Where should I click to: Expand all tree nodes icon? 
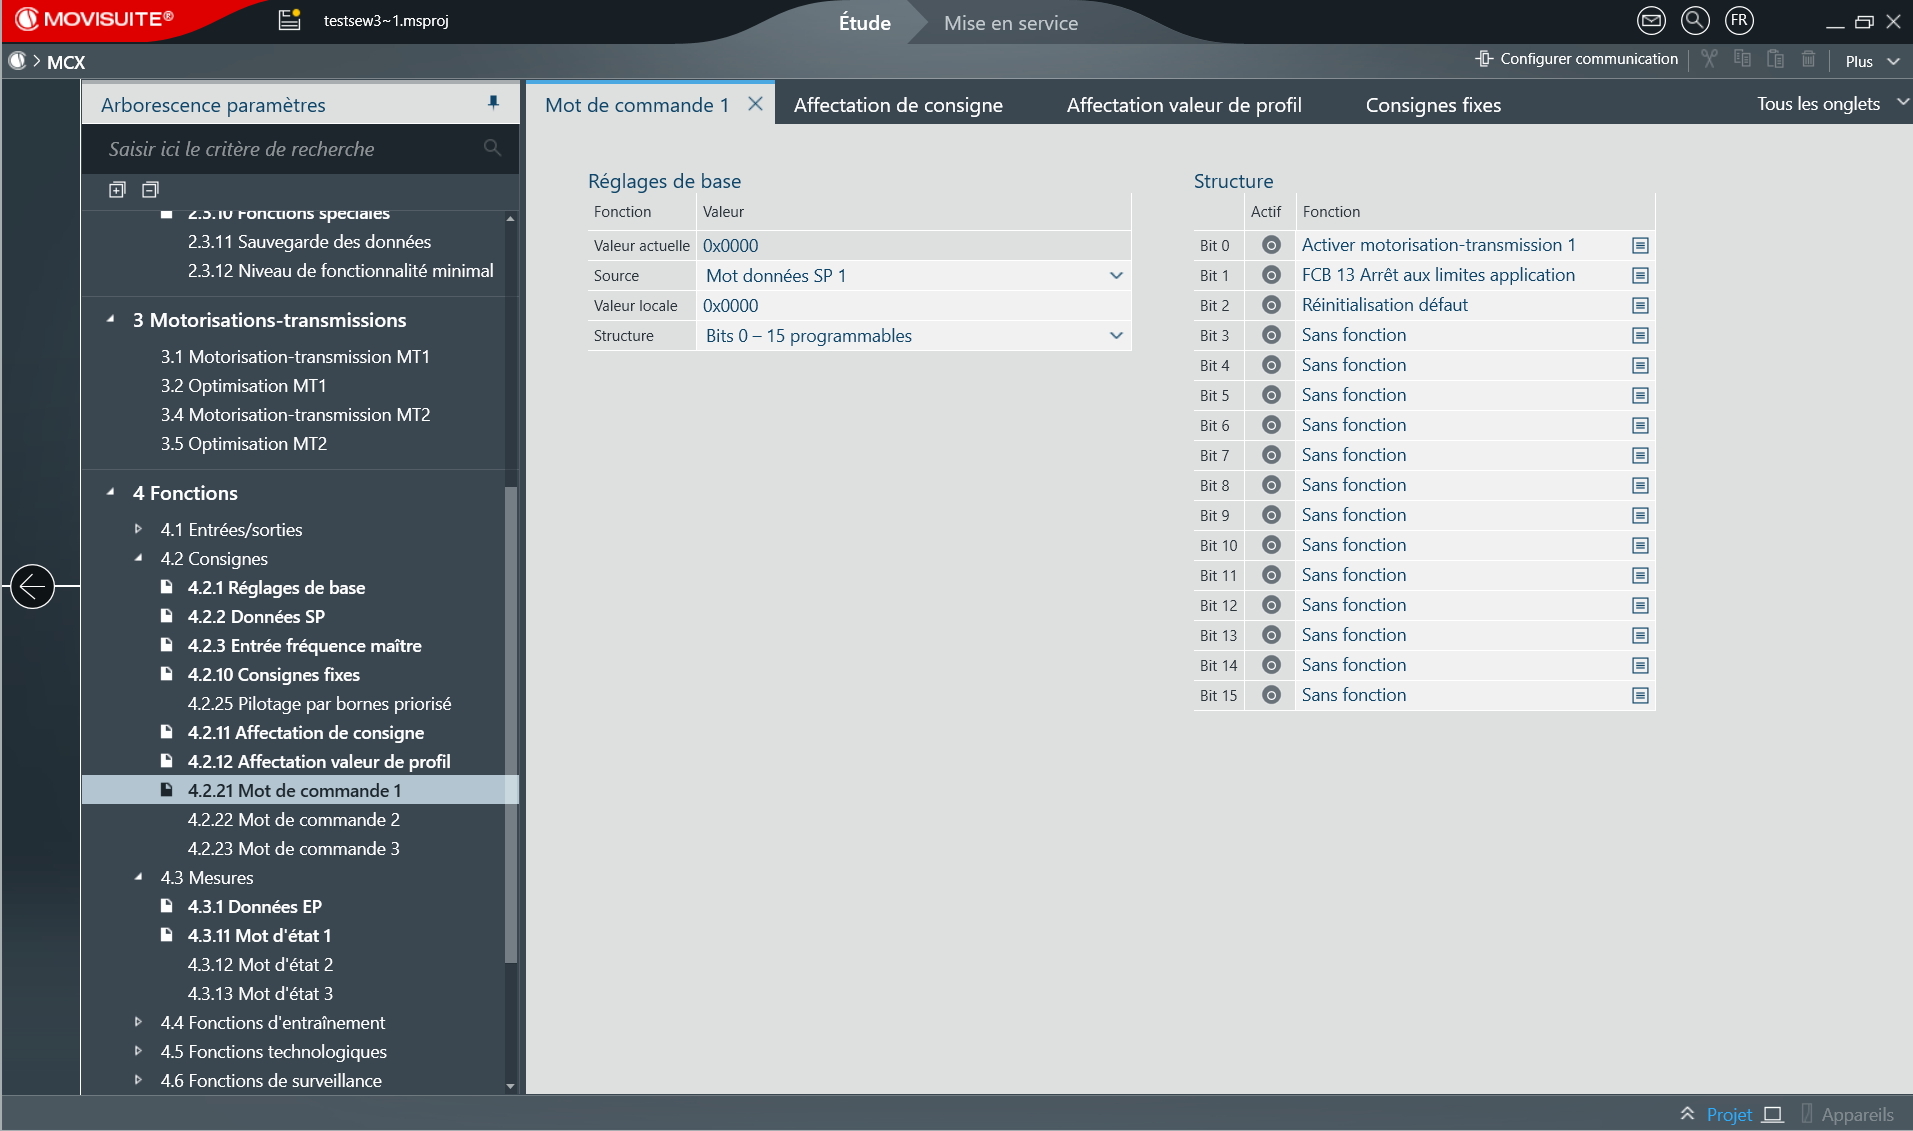117,190
